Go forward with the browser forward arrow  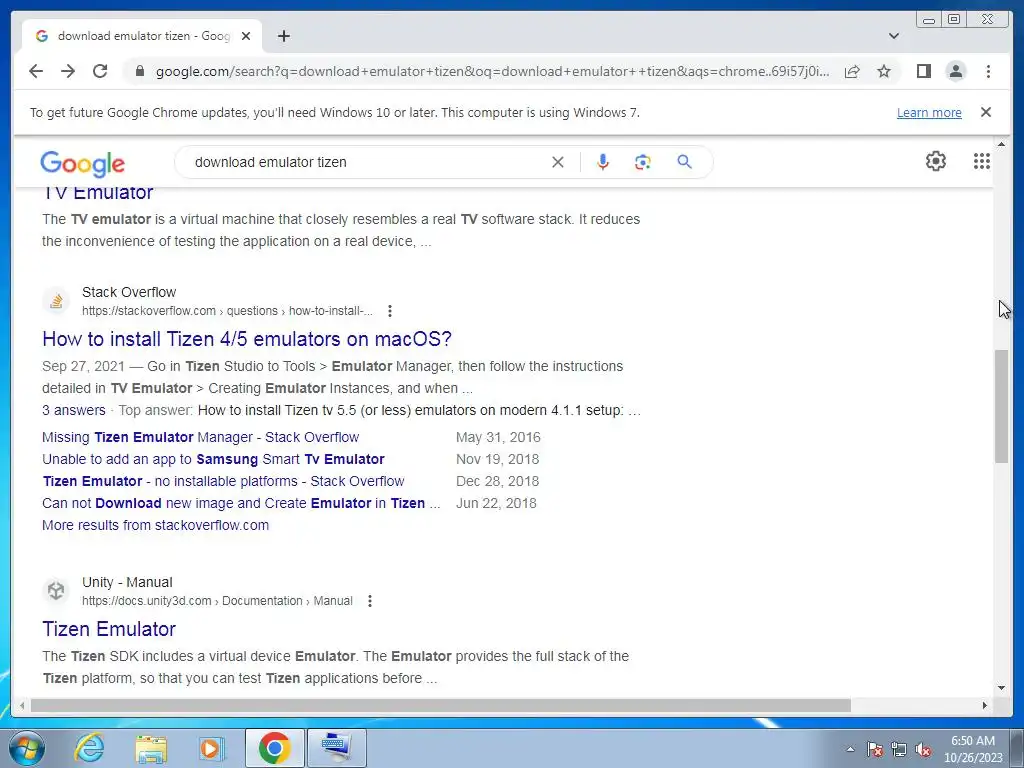pyautogui.click(x=68, y=71)
